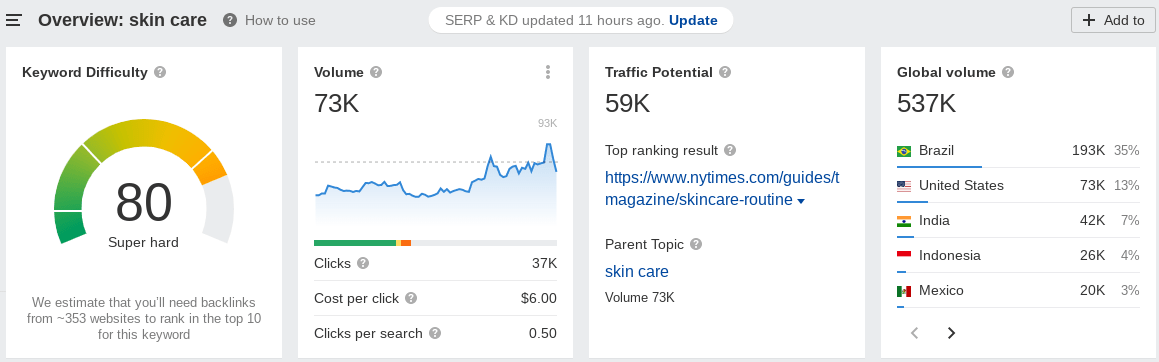1159x362 pixels.
Task: Select the Brazil country row
Action: coord(1018,151)
